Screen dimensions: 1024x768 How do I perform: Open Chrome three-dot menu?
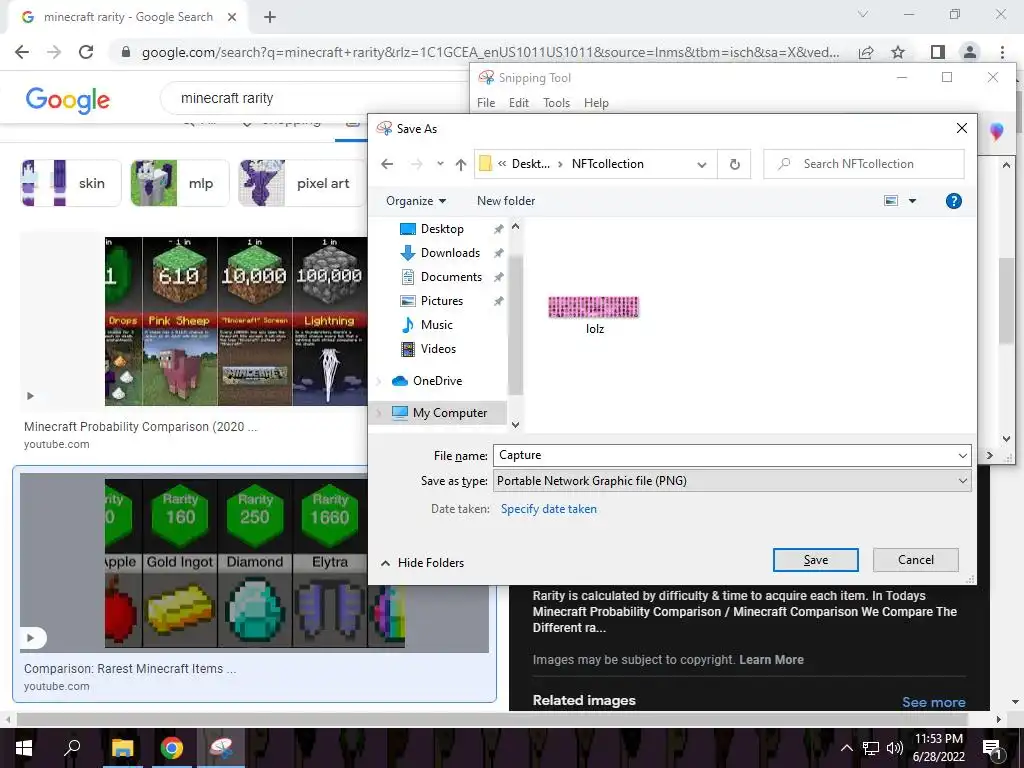[x=1002, y=52]
